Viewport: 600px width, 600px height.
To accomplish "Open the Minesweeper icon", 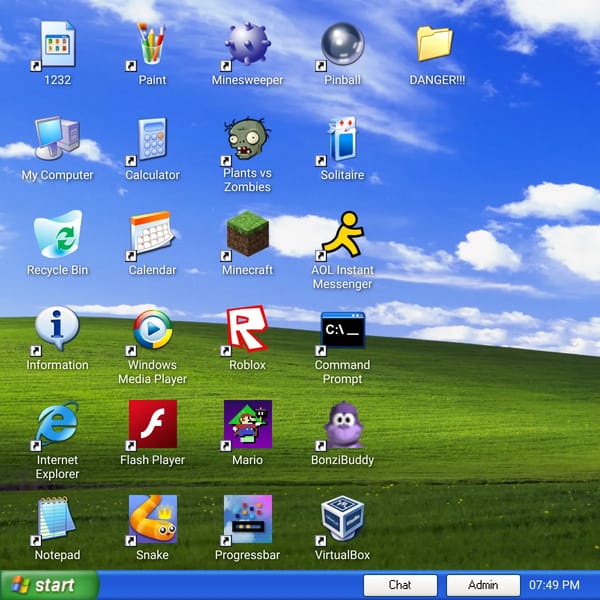I will tap(247, 45).
